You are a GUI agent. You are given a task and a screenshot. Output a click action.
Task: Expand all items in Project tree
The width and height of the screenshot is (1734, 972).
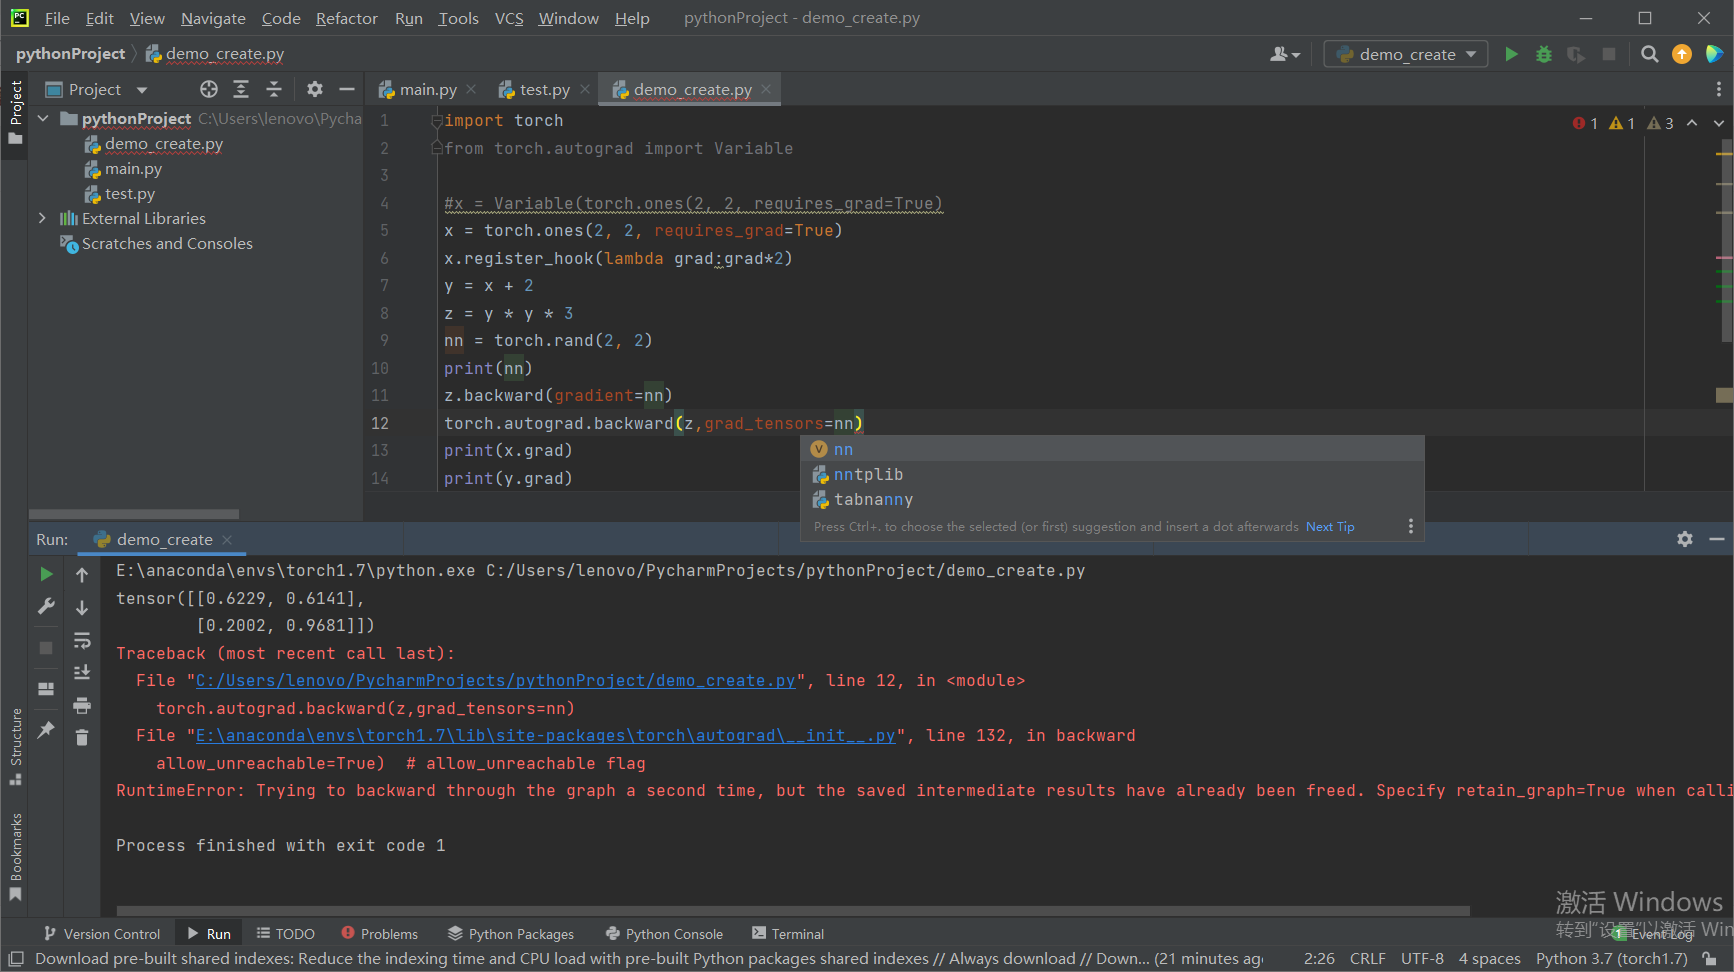pyautogui.click(x=241, y=89)
